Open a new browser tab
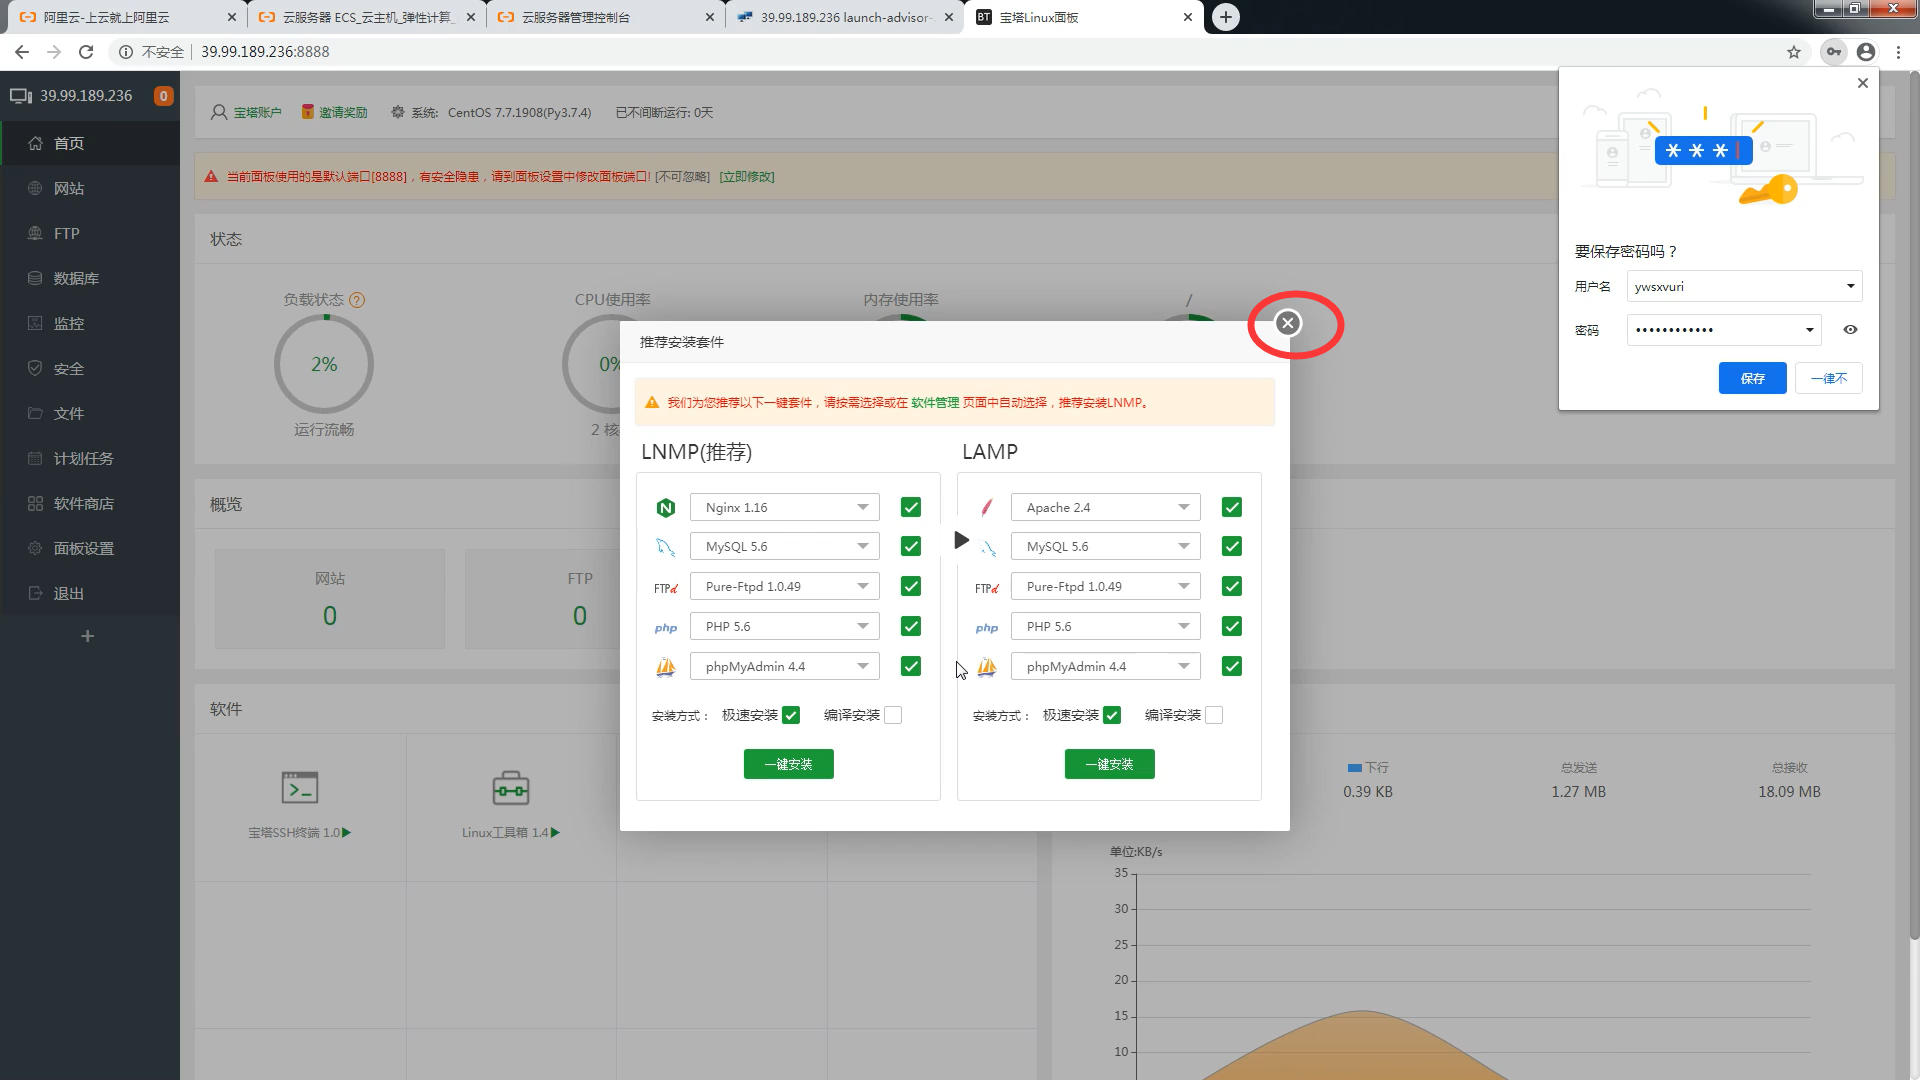Viewport: 1920px width, 1080px height. tap(1226, 17)
